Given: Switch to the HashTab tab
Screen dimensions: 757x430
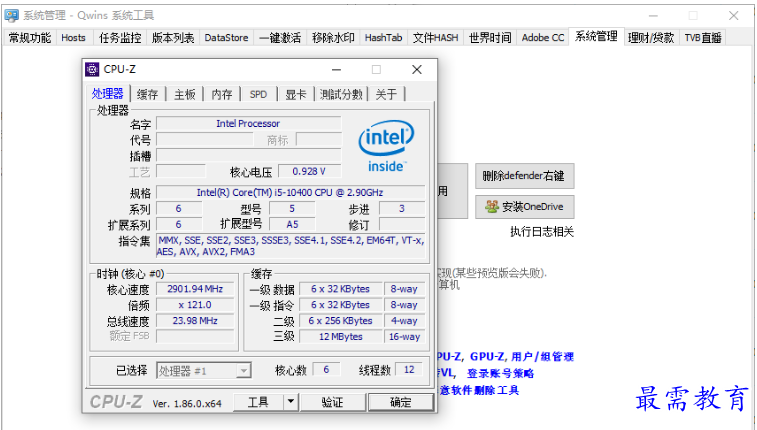Looking at the screenshot, I should coord(383,38).
